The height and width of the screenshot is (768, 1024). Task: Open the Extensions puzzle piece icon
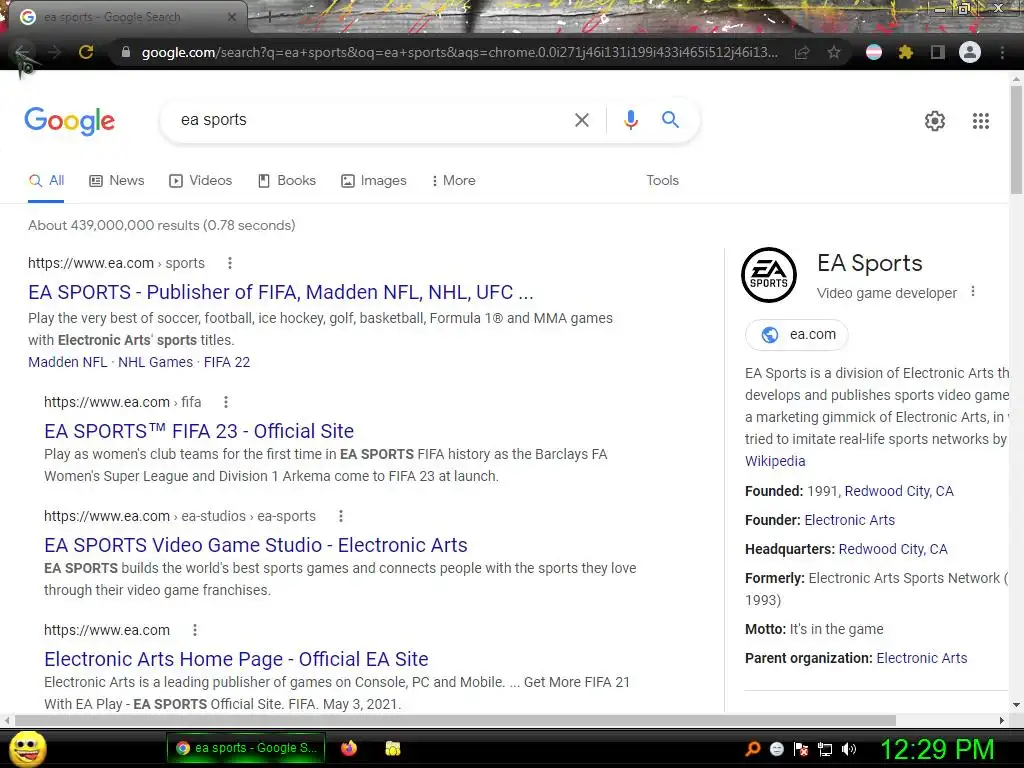[x=906, y=52]
